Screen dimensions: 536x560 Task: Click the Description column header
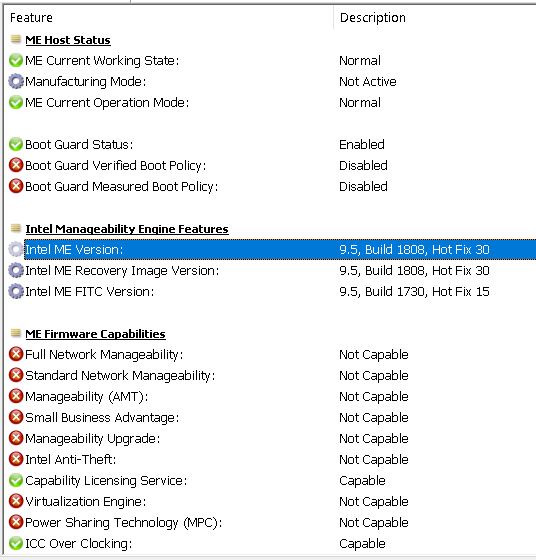click(x=435, y=18)
